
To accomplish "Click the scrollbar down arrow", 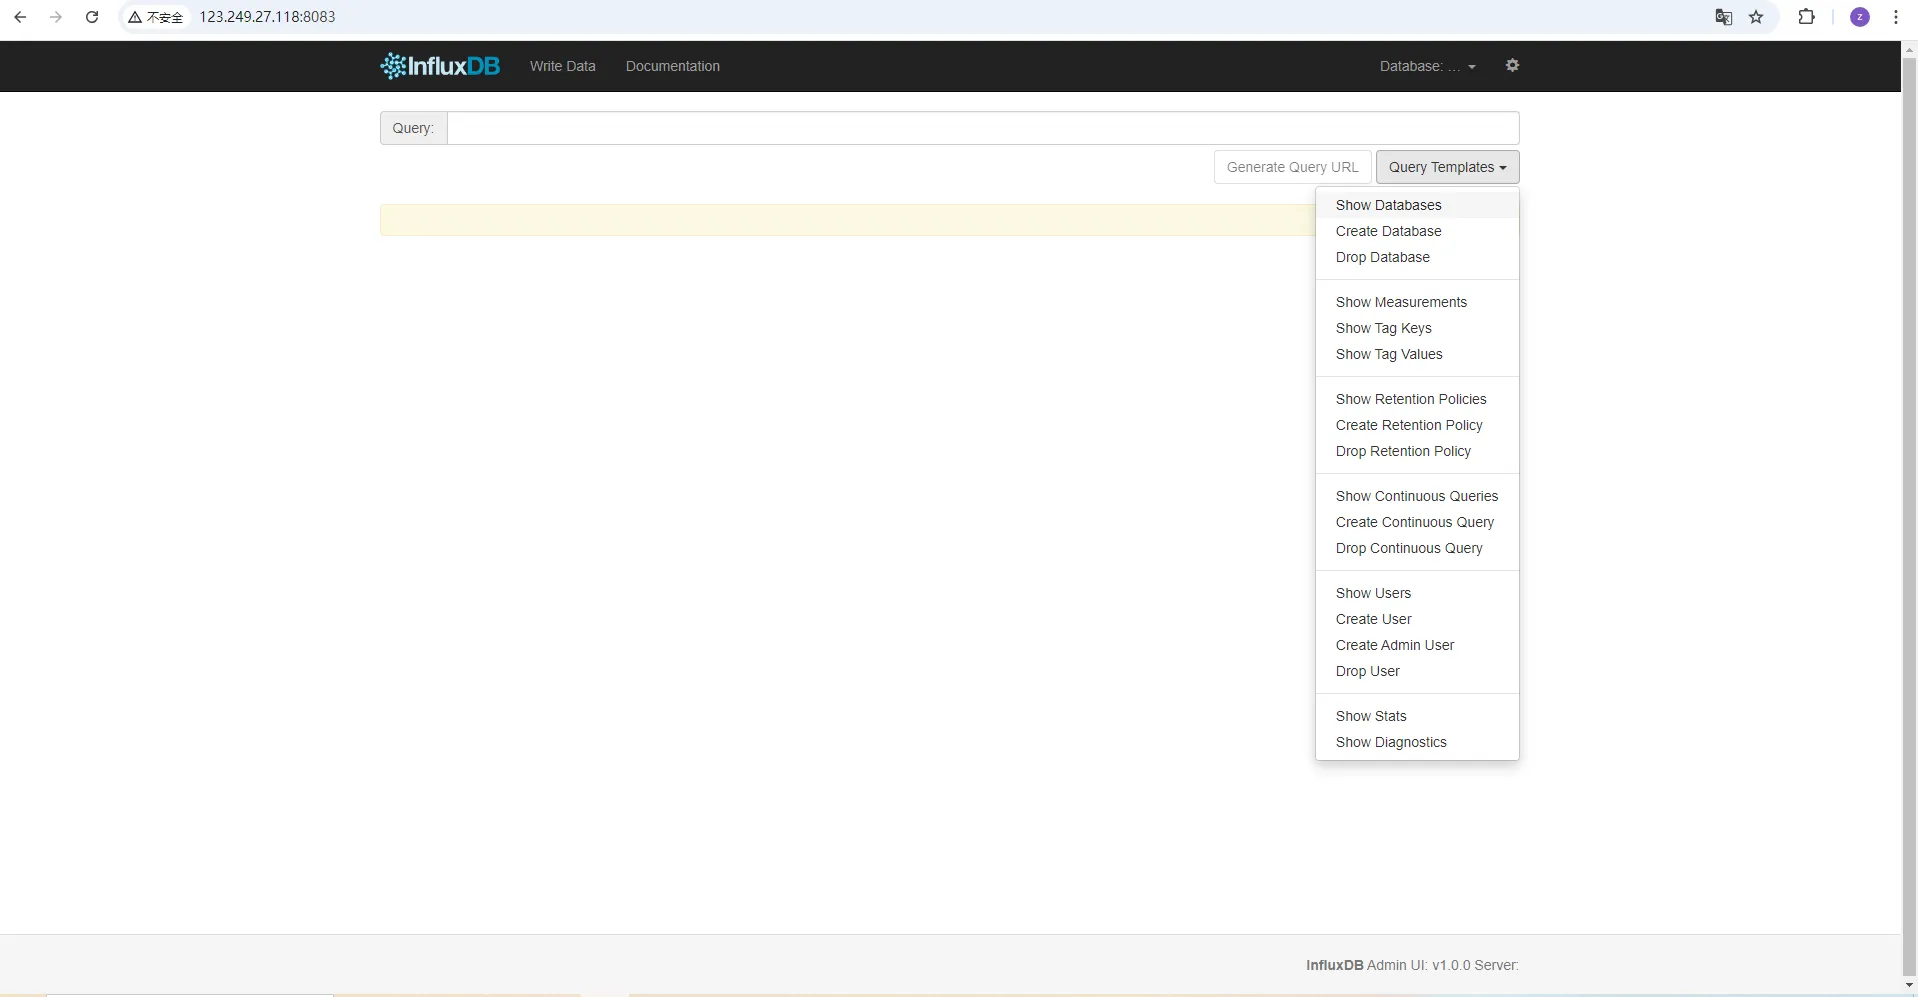I will click(x=1909, y=985).
